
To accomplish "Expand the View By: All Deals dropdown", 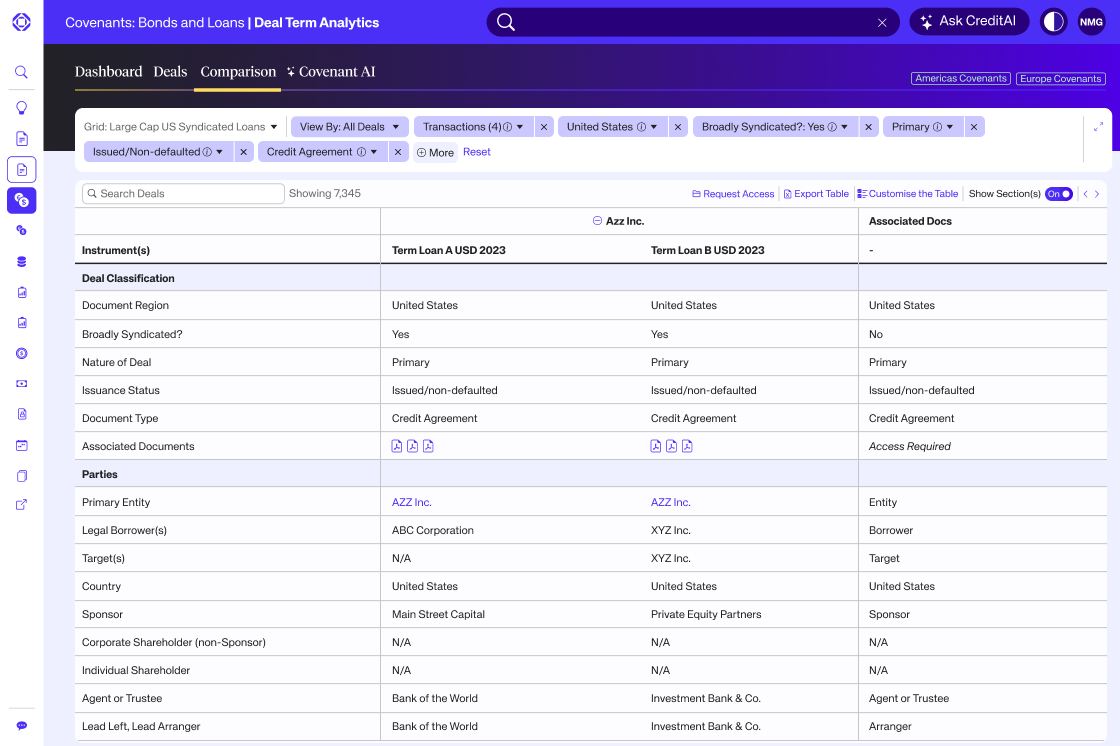I will pos(349,127).
